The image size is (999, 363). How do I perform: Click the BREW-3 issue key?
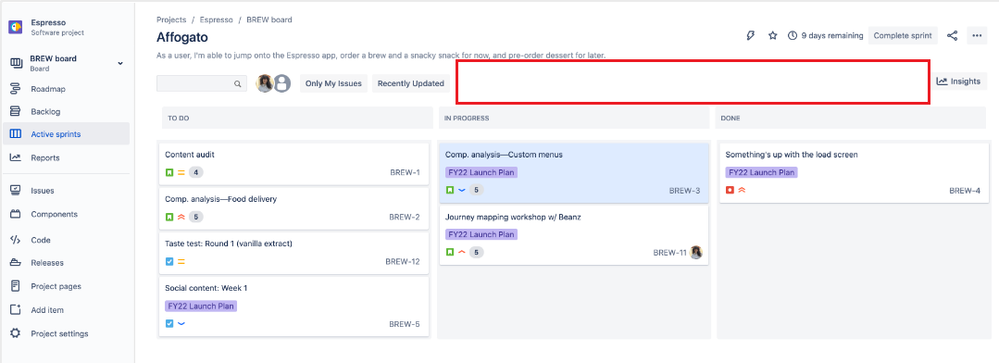tap(685, 190)
